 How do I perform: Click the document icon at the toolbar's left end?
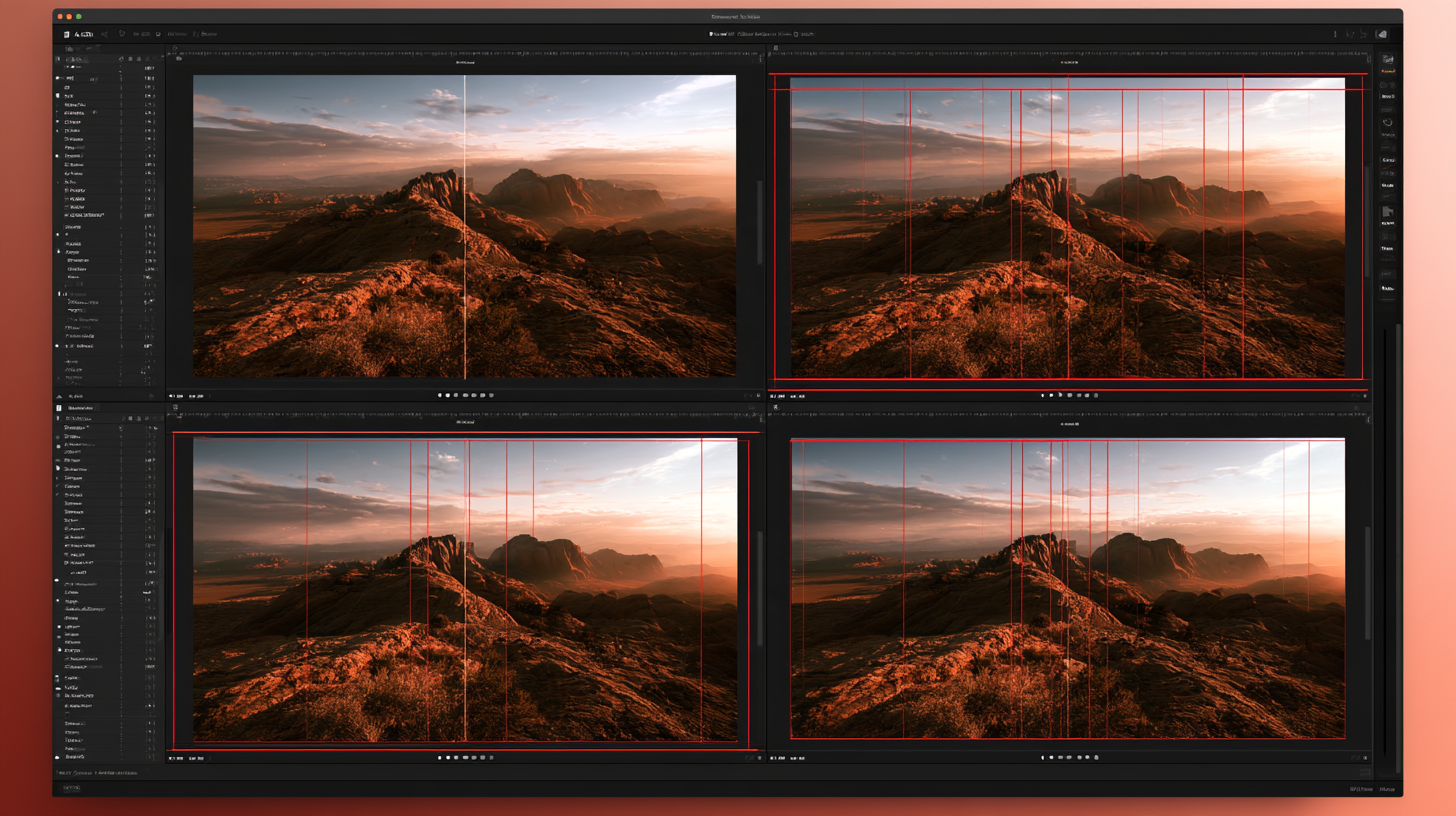pyautogui.click(x=68, y=34)
